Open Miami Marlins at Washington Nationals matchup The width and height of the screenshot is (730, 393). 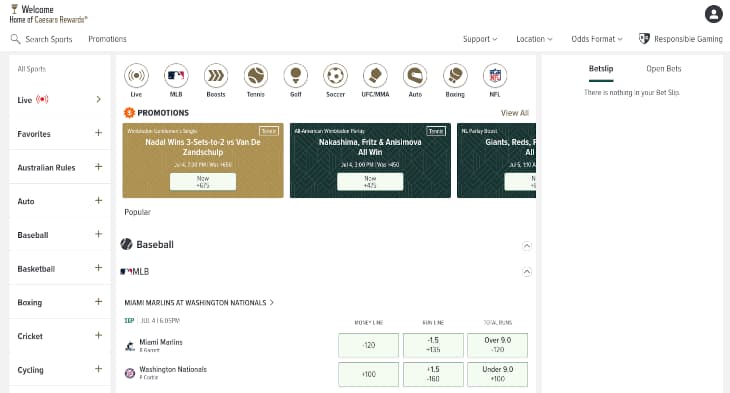pos(199,303)
